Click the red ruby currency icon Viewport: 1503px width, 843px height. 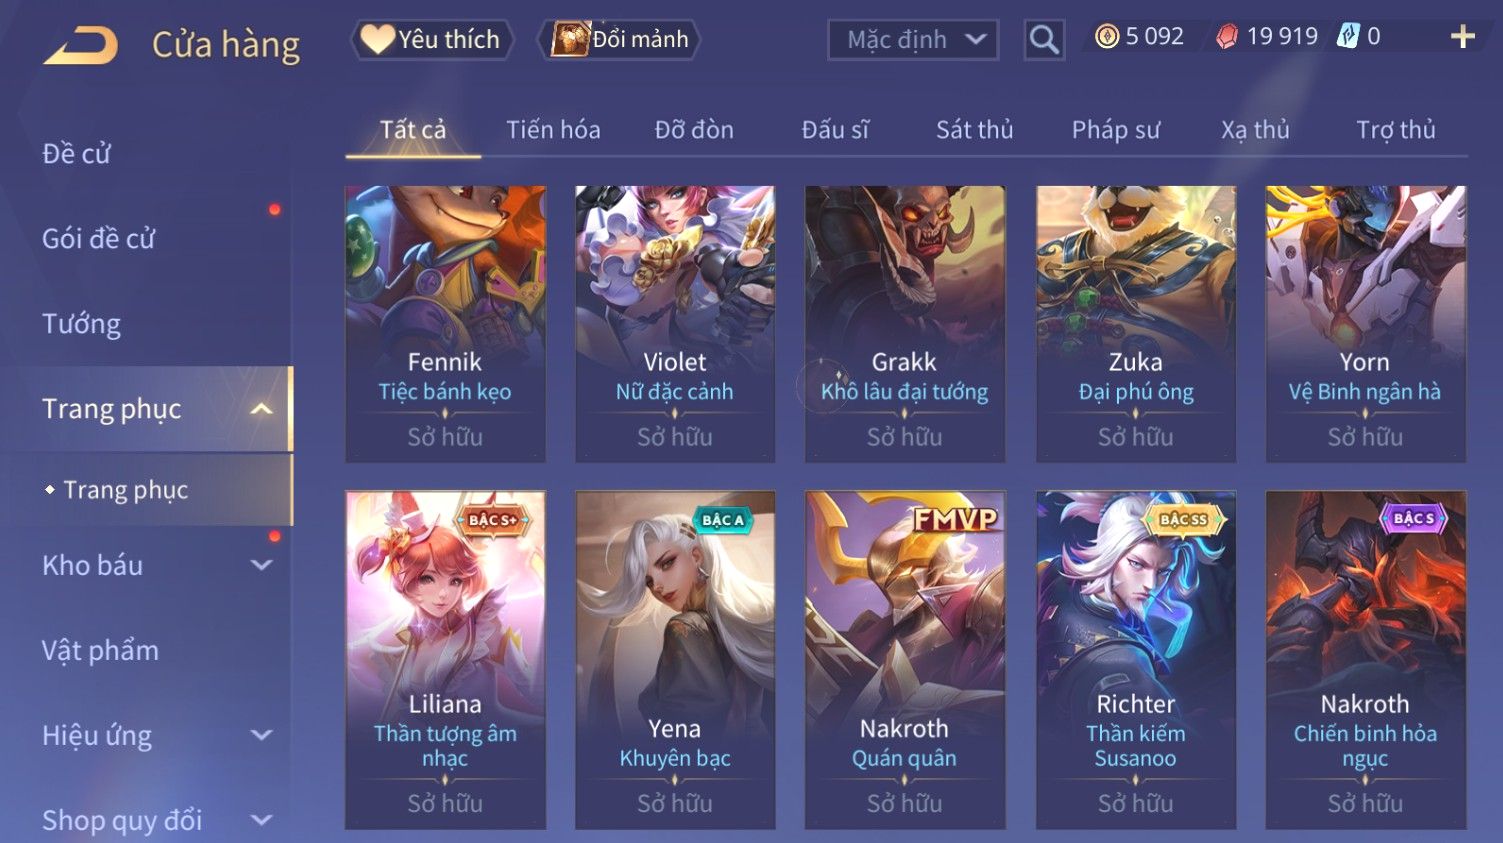pos(1227,37)
